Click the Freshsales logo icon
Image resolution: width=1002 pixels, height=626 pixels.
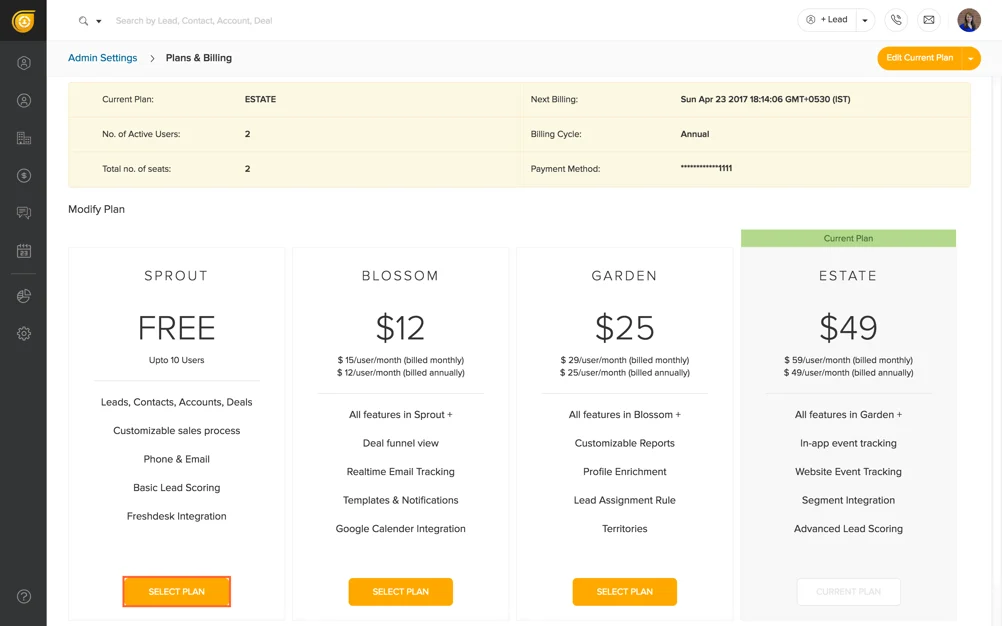click(23, 20)
